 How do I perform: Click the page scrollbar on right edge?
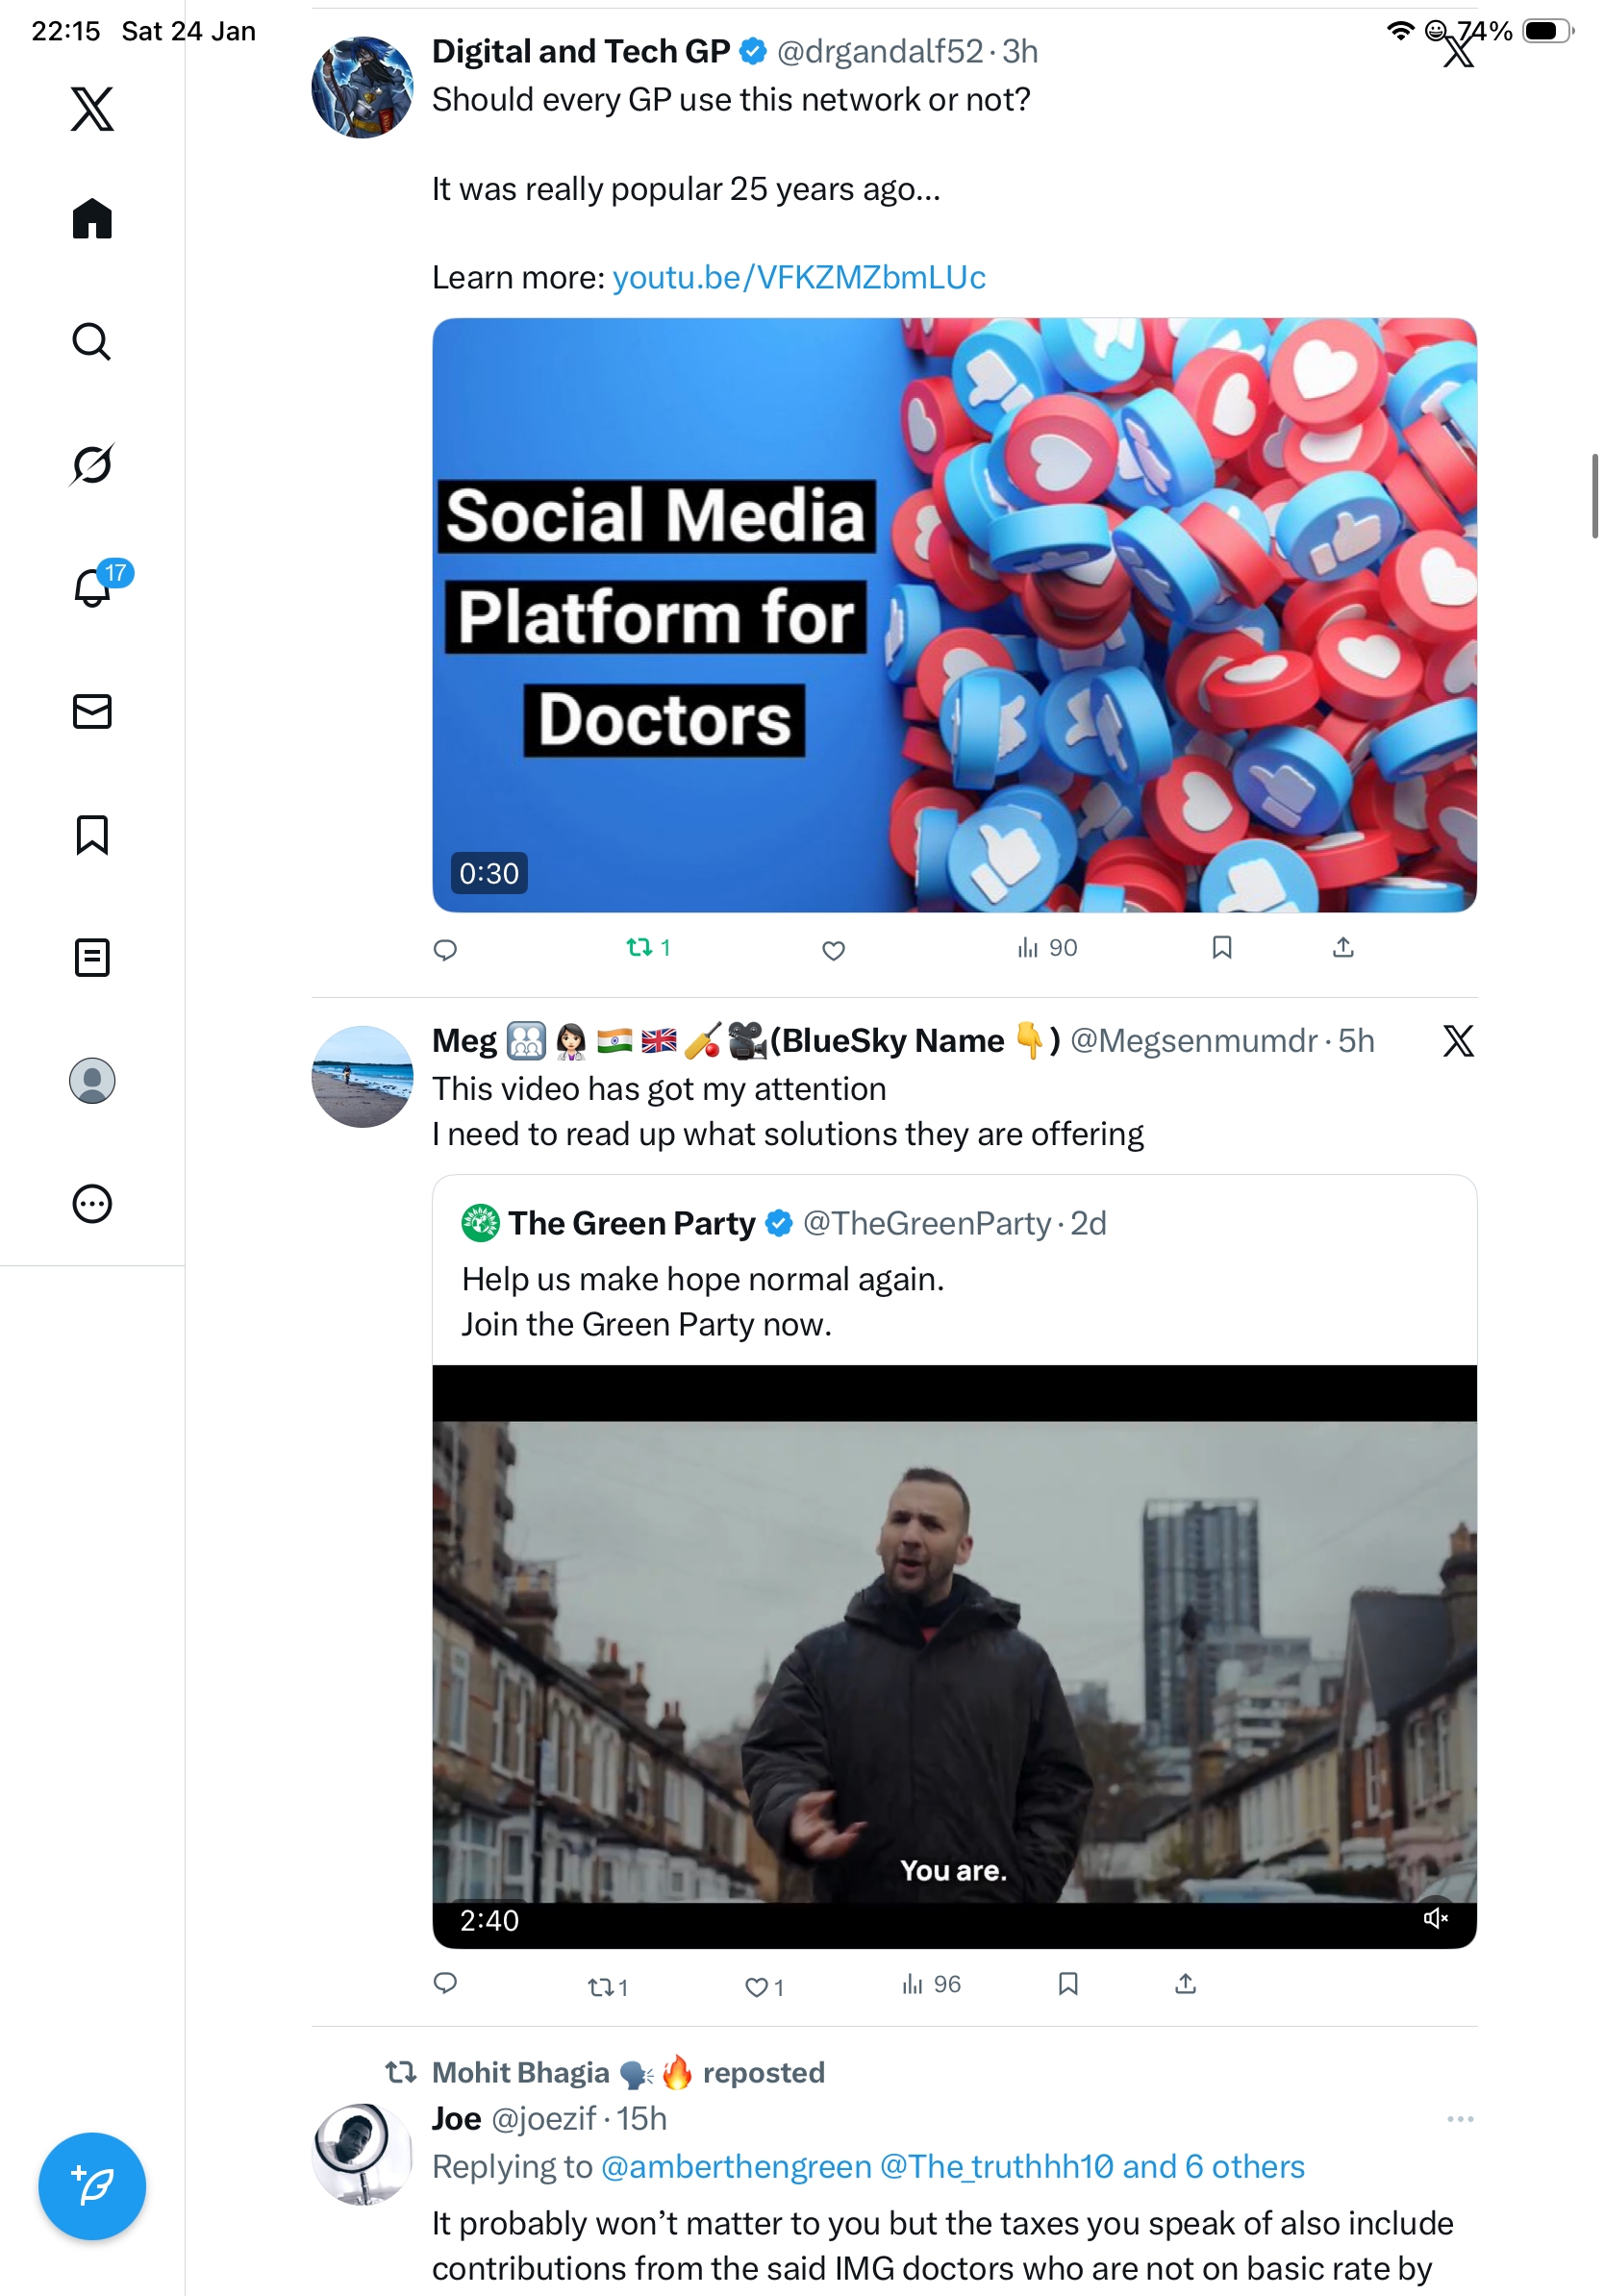click(1595, 496)
